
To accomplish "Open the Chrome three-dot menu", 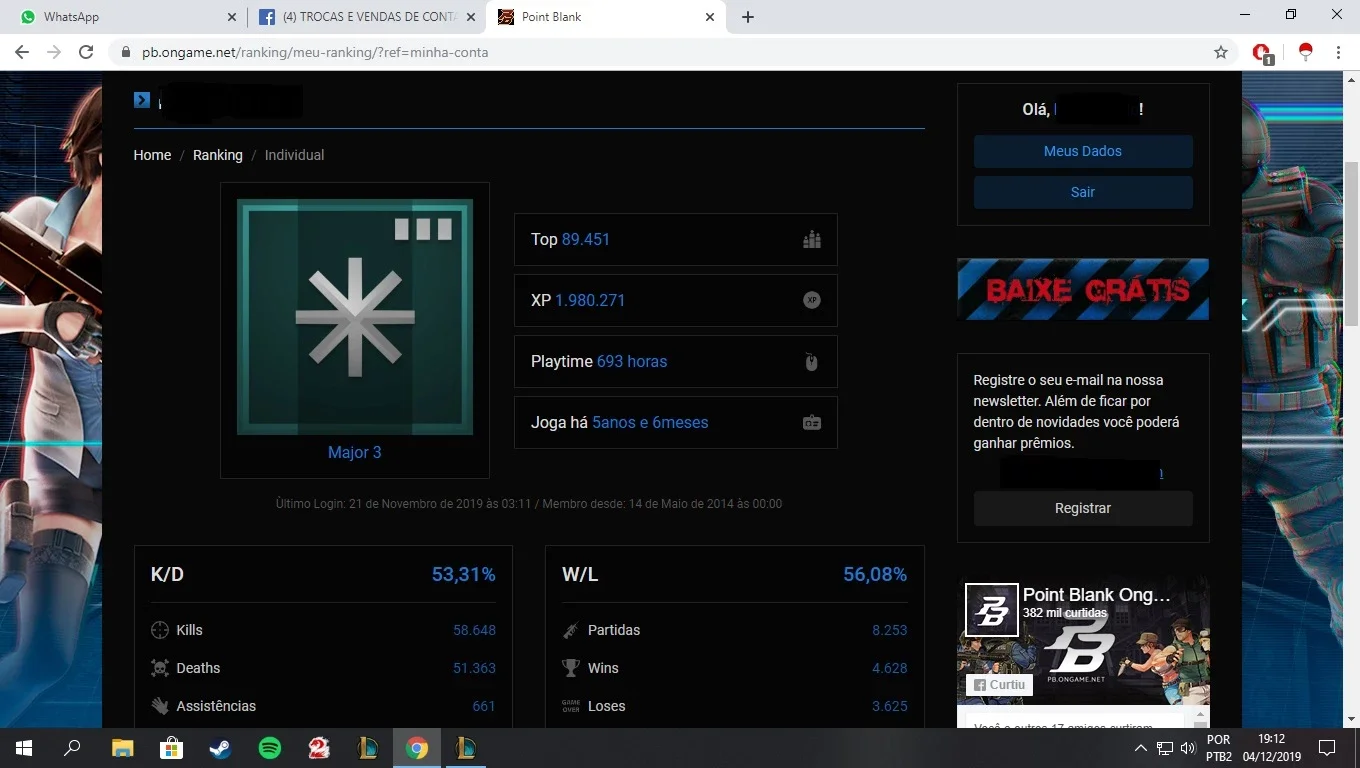I will coord(1338,52).
